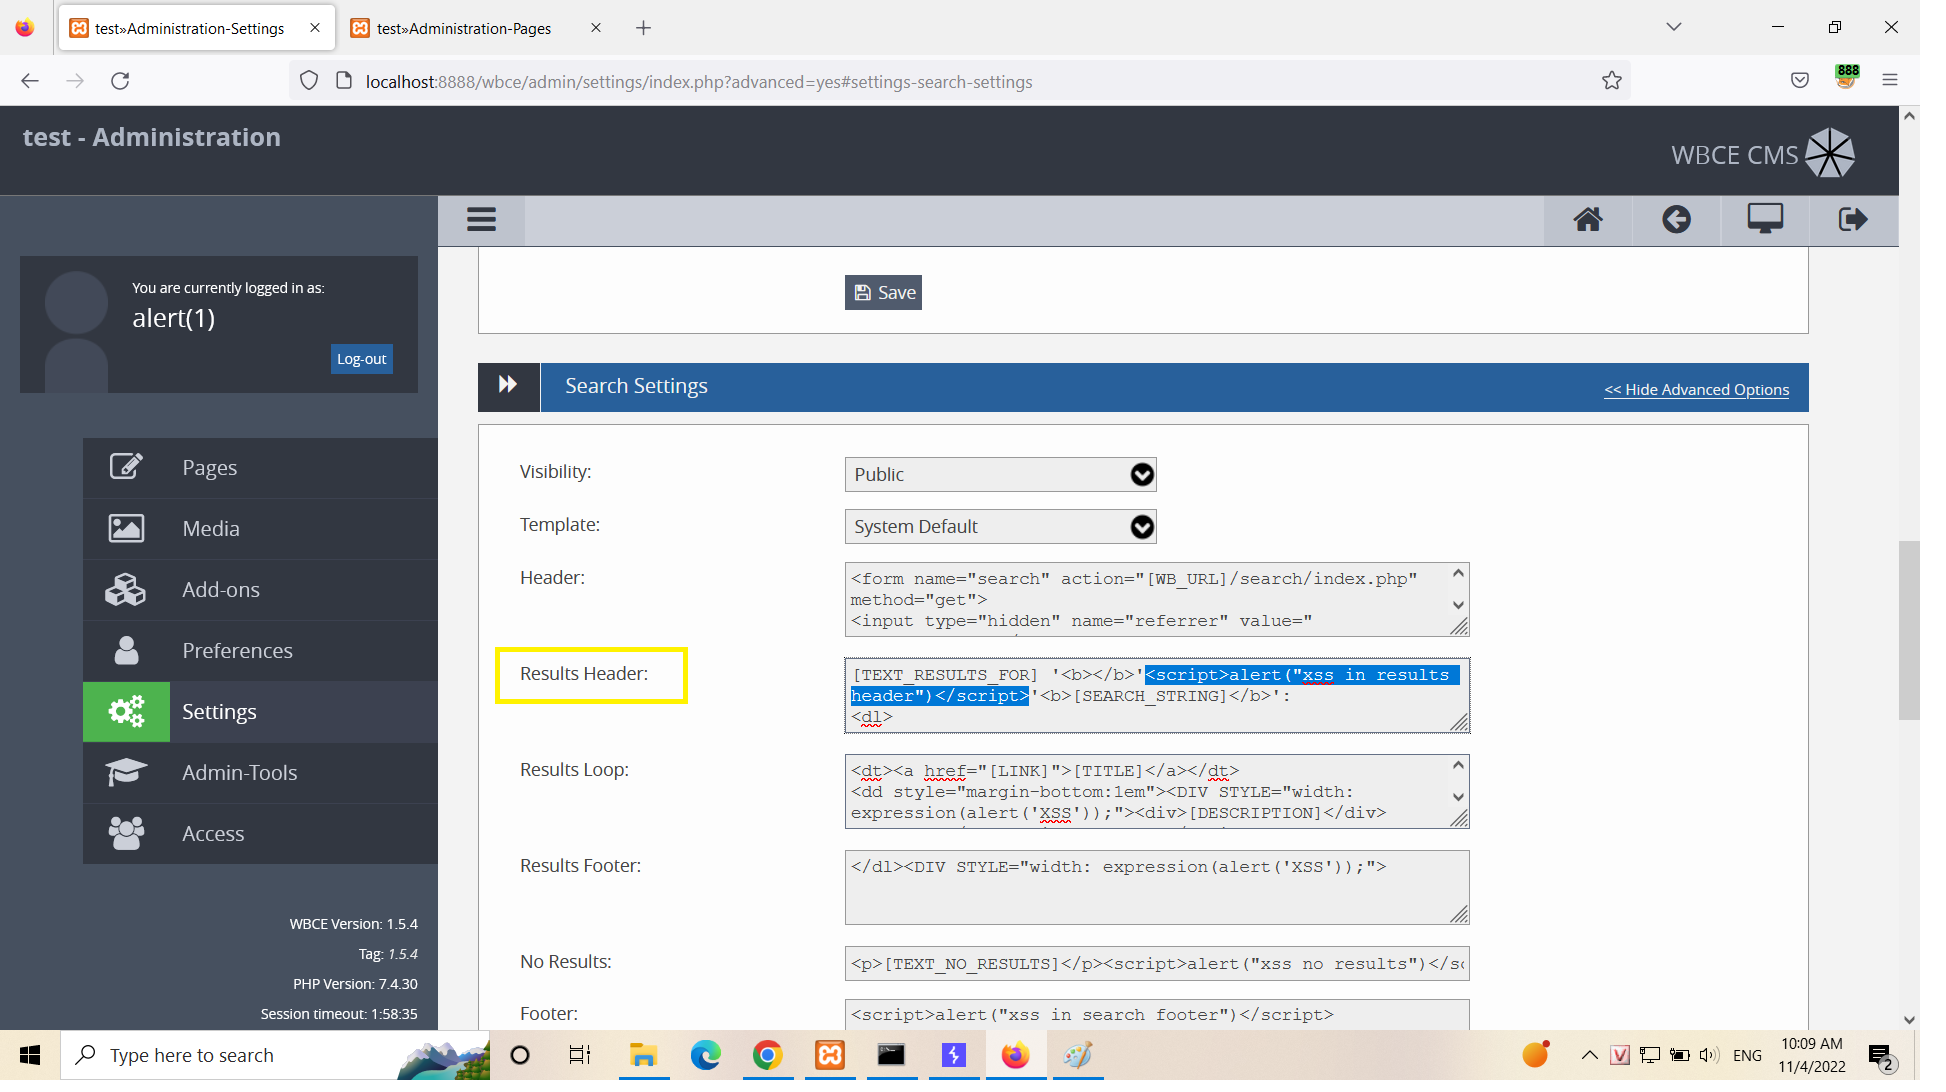Open Preferences menu item
Viewport: 1946px width, 1092px height.
(x=237, y=651)
